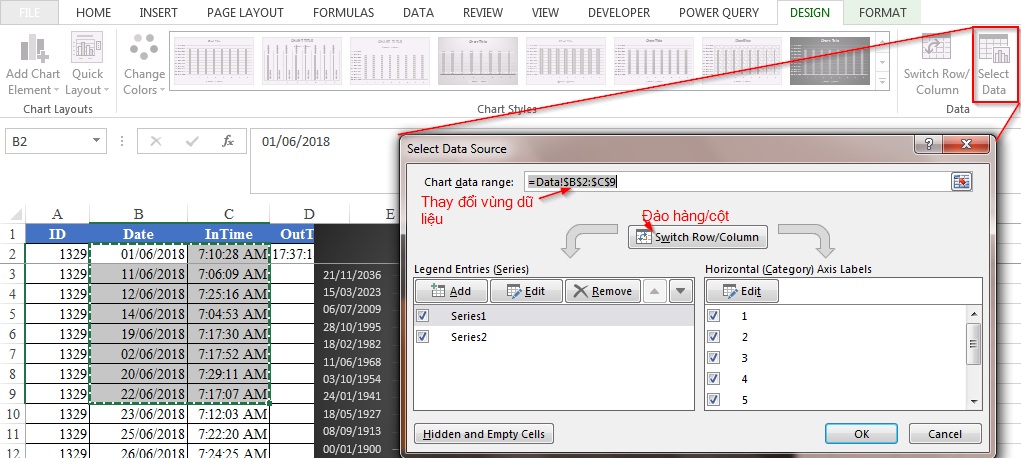Click Switch Row/Column button in dialog
This screenshot has height=458, width=1021.
[x=697, y=237]
